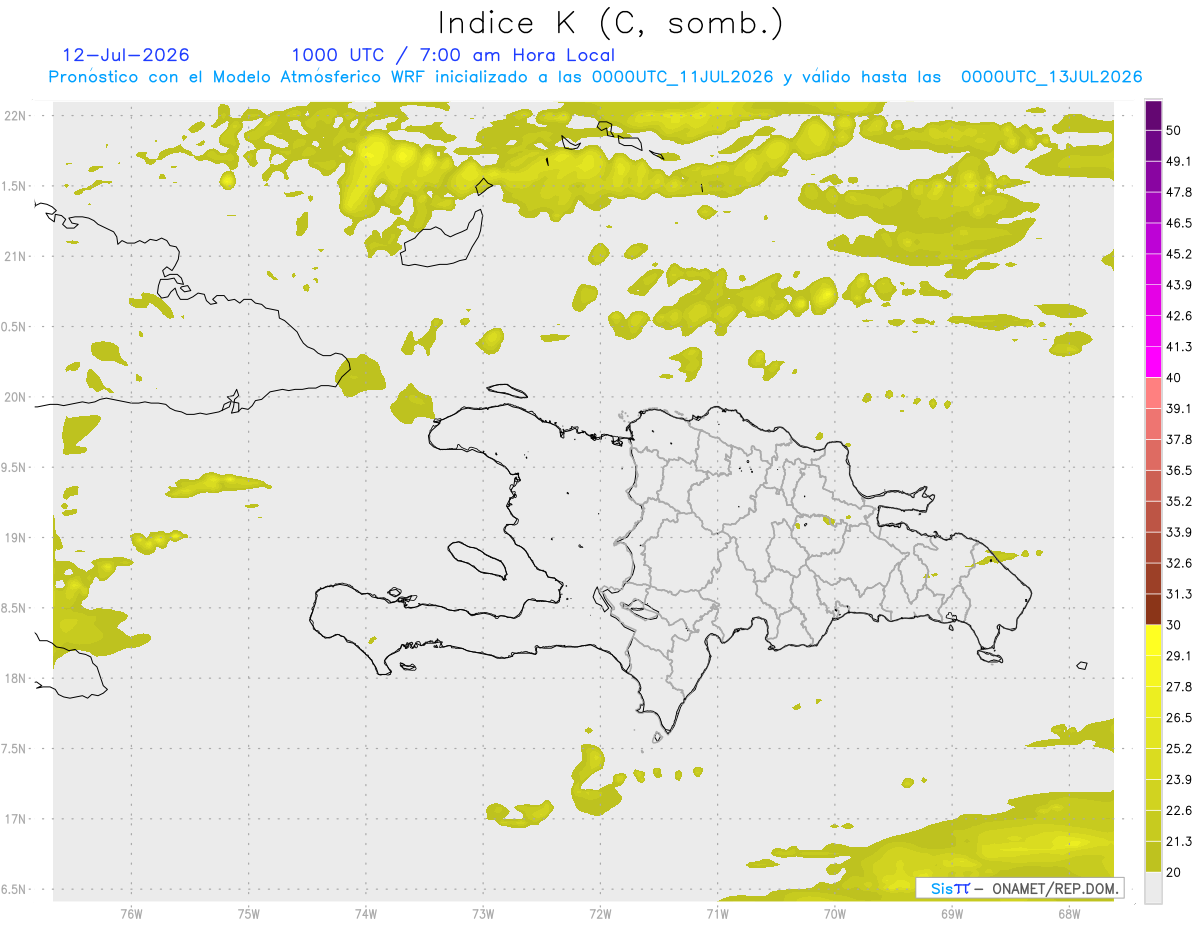The width and height of the screenshot is (1200, 927).
Task: Click the "70W" longitude label
Action: tap(835, 913)
